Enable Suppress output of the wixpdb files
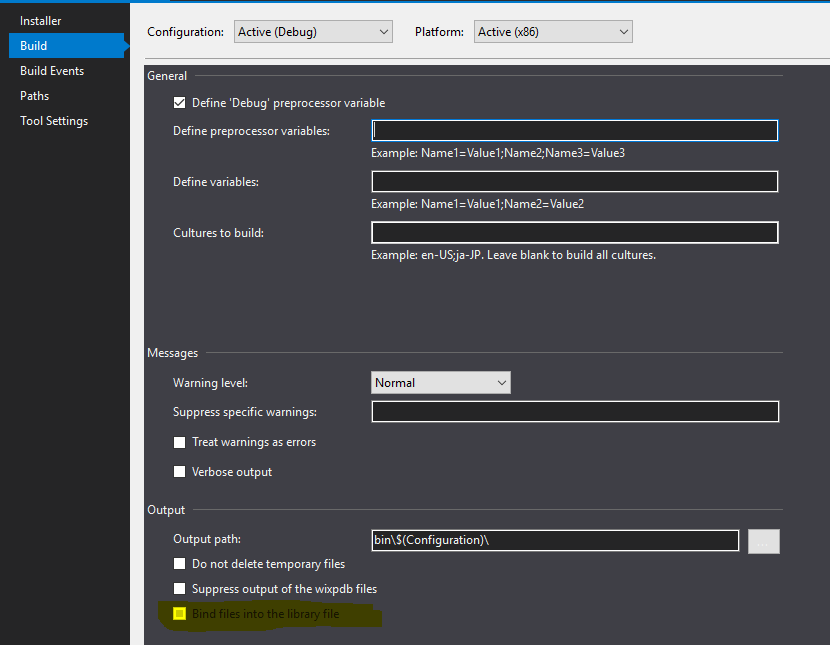830x645 pixels. [179, 589]
